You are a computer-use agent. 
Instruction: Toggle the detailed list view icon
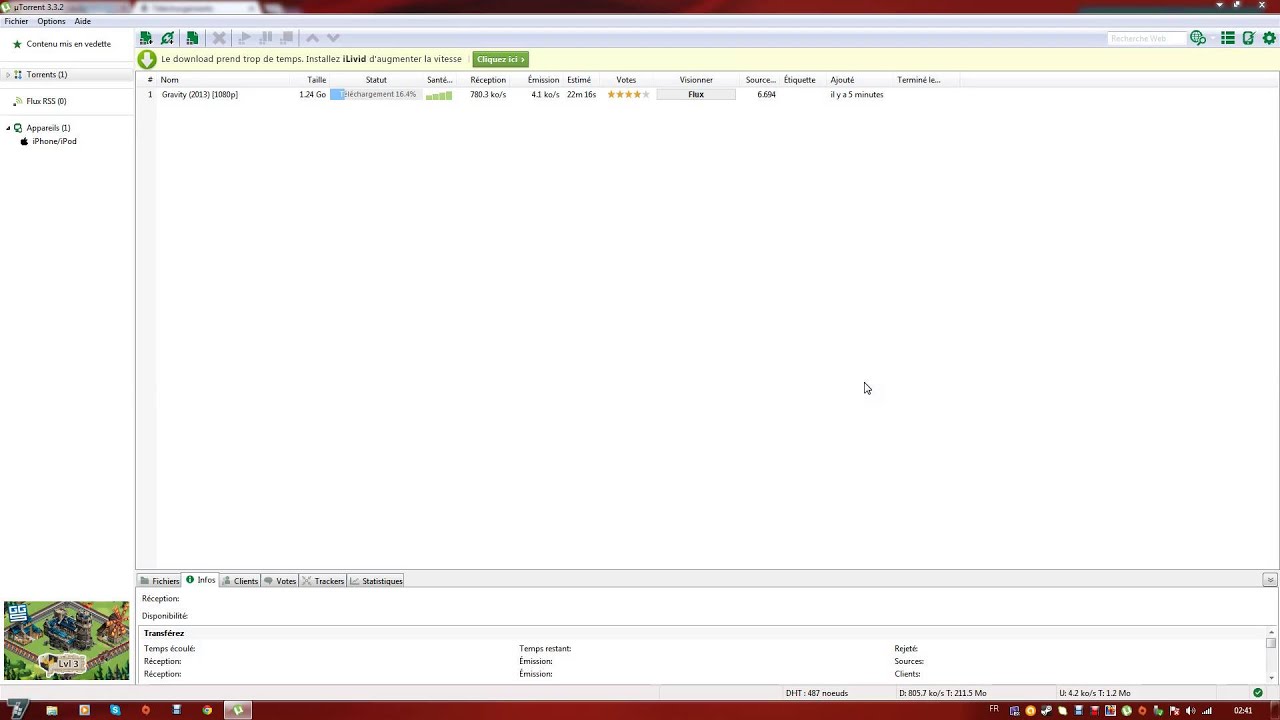point(1228,38)
